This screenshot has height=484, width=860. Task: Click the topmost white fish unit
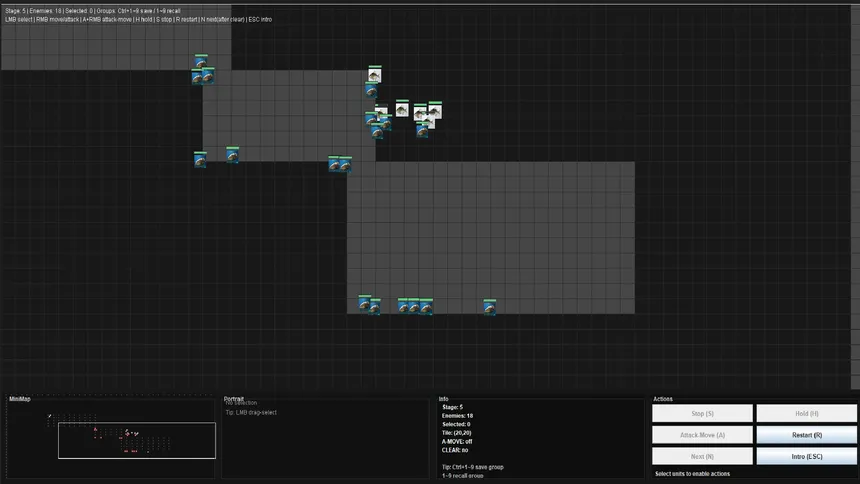[374, 75]
